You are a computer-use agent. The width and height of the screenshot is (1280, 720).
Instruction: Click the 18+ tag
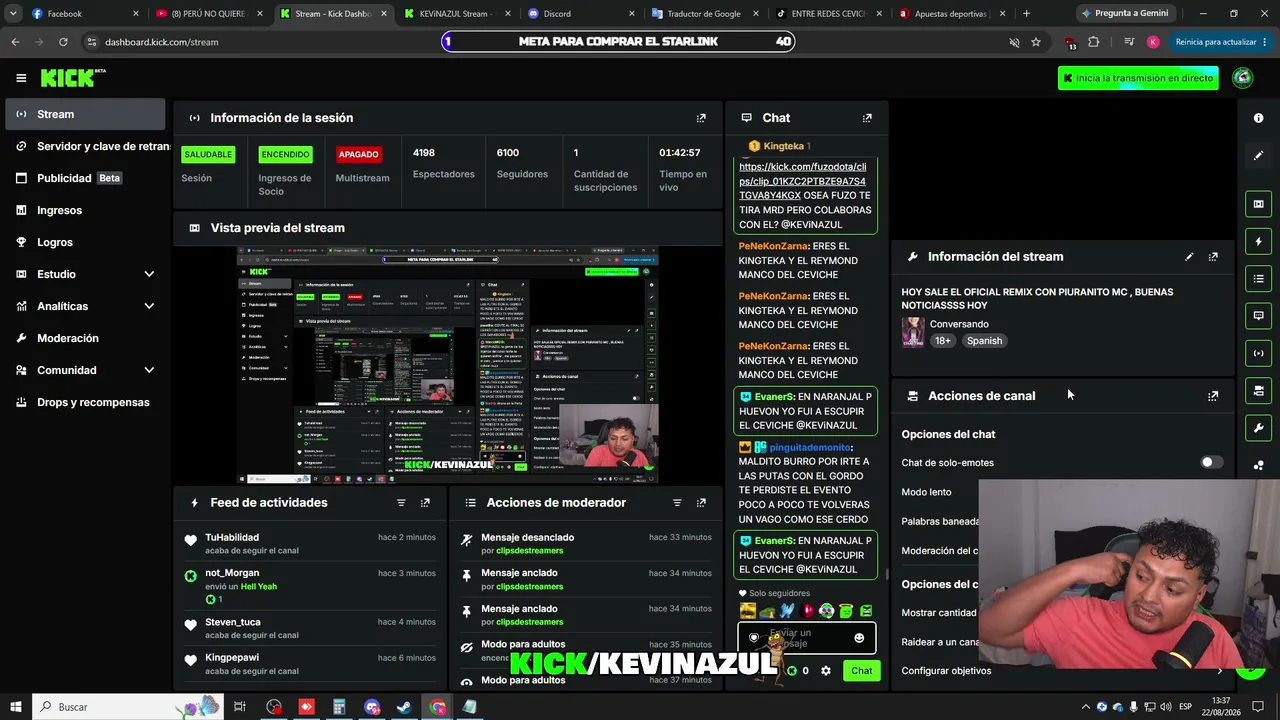(943, 341)
